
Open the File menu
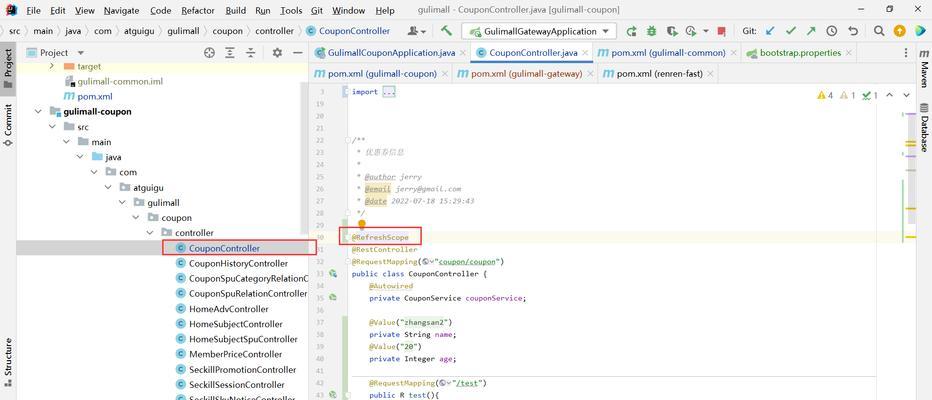point(34,10)
